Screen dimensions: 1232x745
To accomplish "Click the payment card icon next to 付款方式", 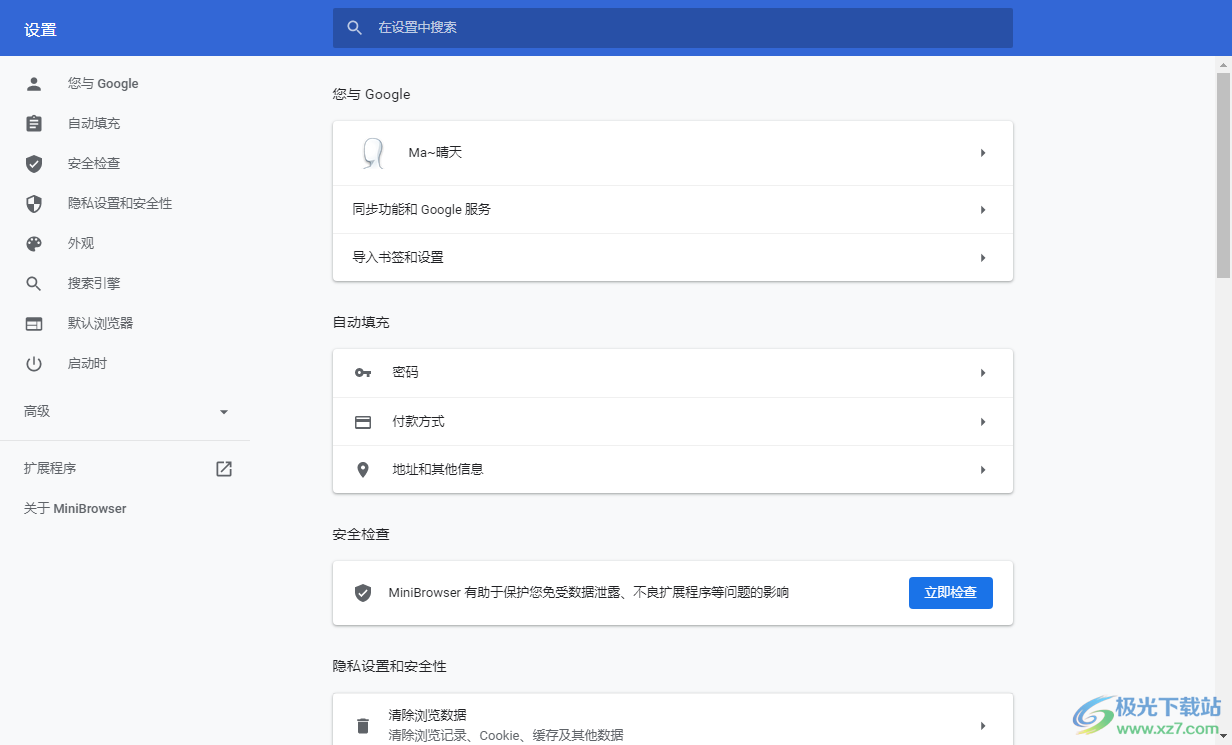I will pyautogui.click(x=362, y=421).
